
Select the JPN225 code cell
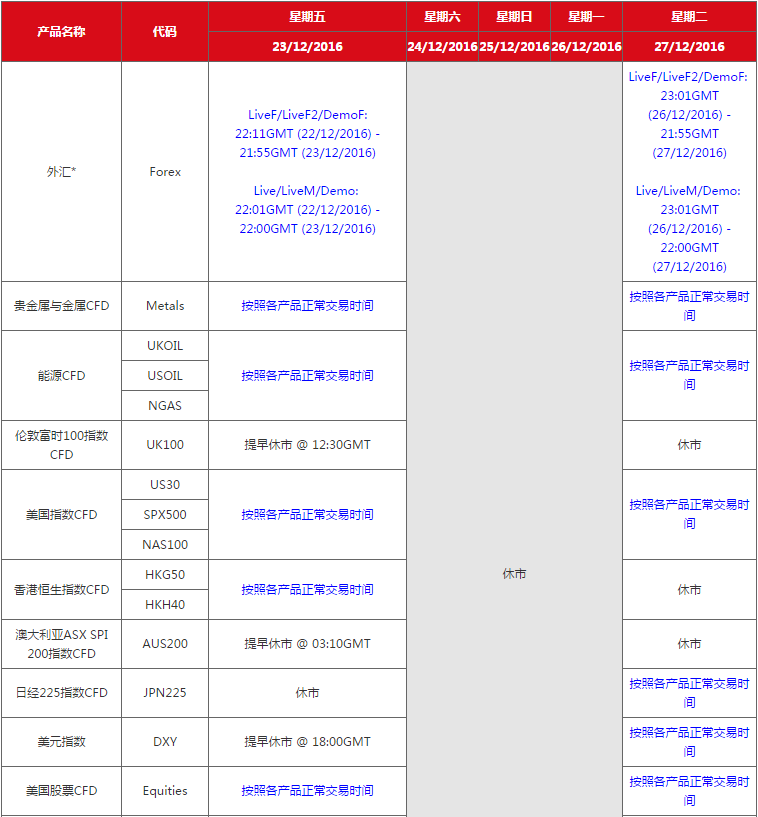(x=165, y=693)
